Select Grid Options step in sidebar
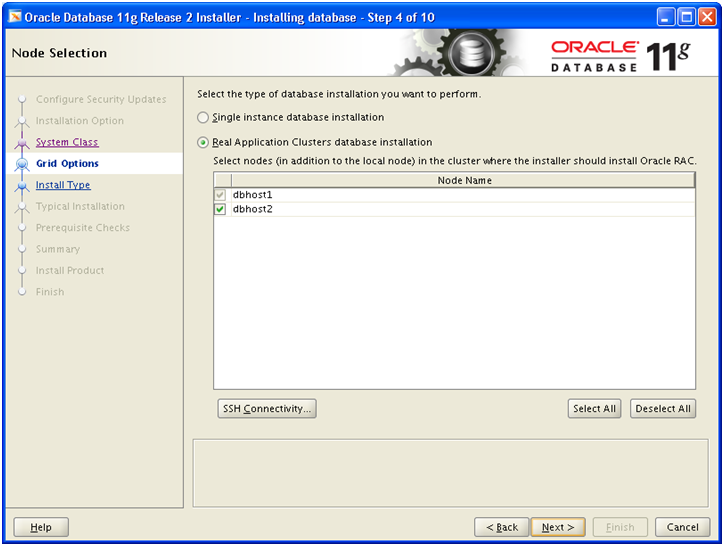Image resolution: width=724 pixels, height=546 pixels. click(x=67, y=164)
